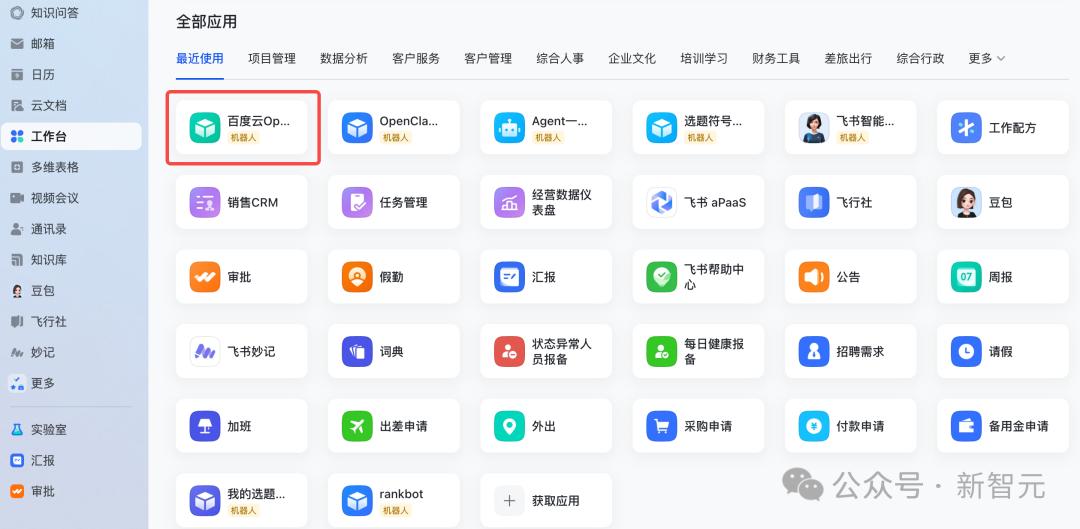Image resolution: width=1080 pixels, height=529 pixels.
Task: Select the 综合行政 tab
Action: [x=920, y=59]
